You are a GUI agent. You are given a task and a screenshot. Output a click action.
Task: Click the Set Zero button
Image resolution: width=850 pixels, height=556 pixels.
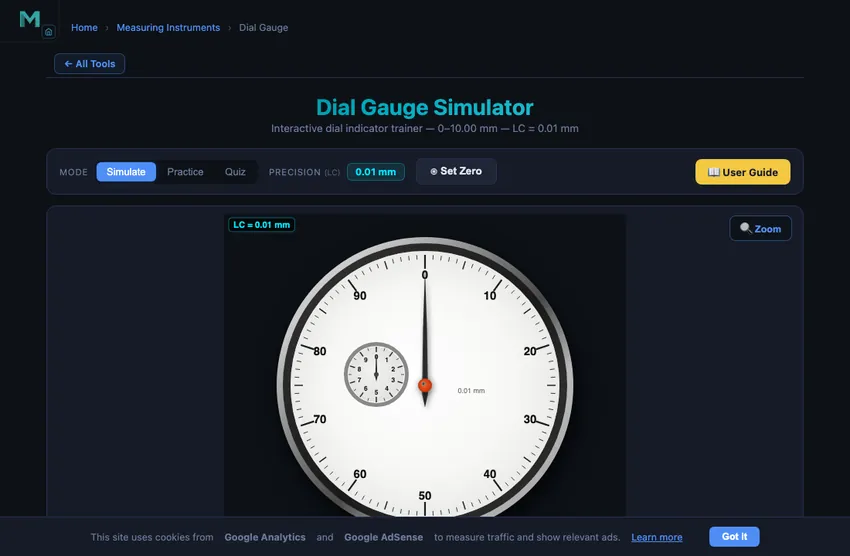pyautogui.click(x=456, y=171)
